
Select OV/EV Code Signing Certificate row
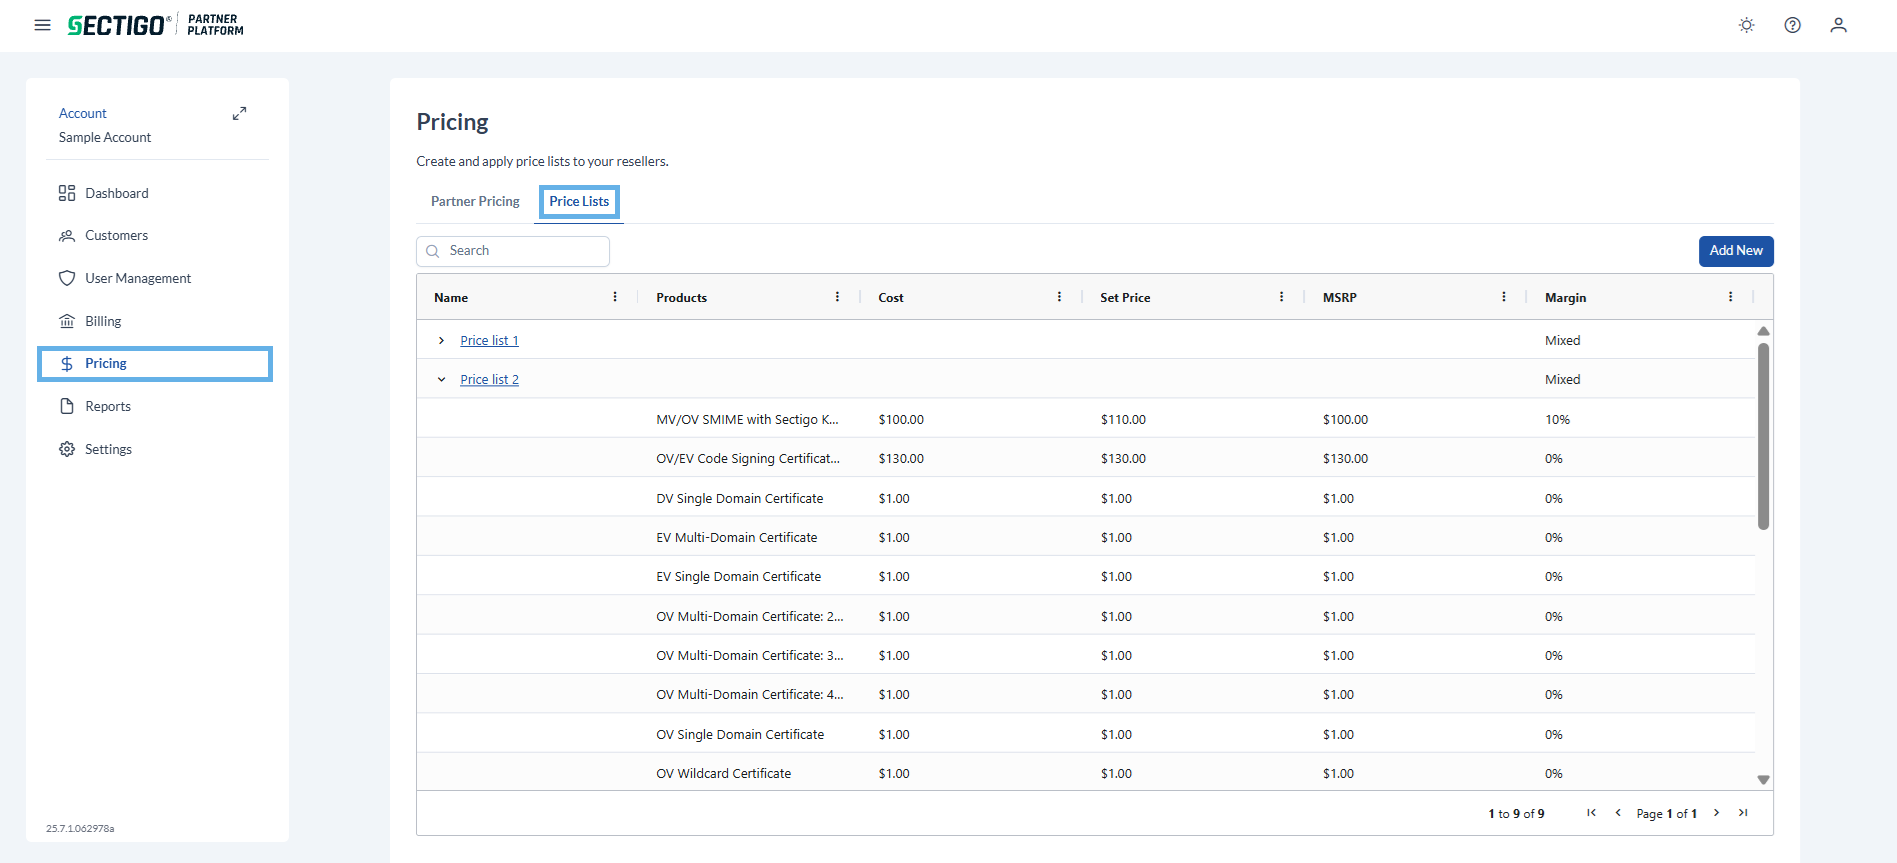(x=1086, y=459)
